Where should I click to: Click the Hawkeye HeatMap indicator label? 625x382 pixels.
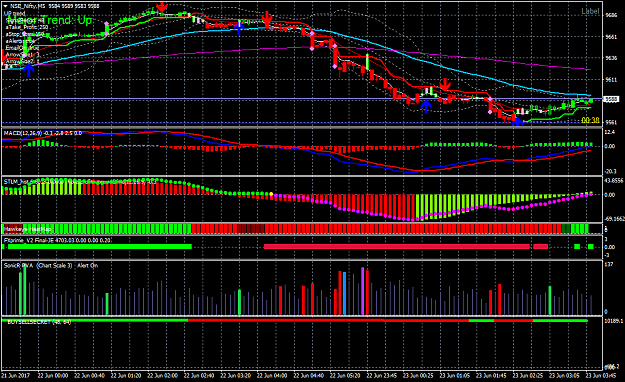[x=28, y=229]
